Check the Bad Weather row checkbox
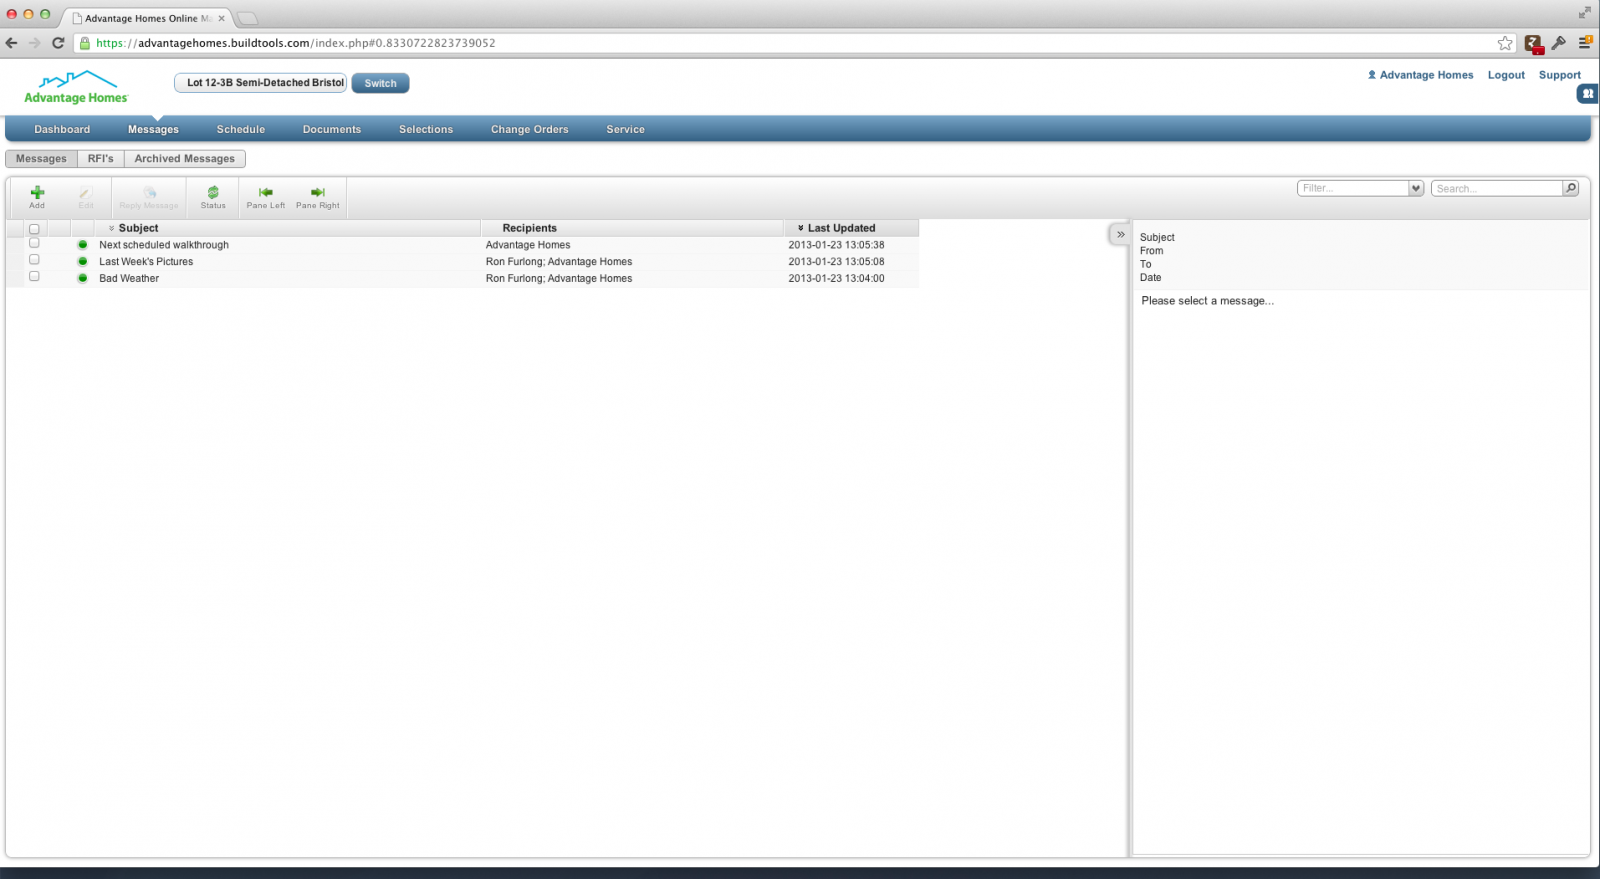The image size is (1600, 879). (x=34, y=276)
